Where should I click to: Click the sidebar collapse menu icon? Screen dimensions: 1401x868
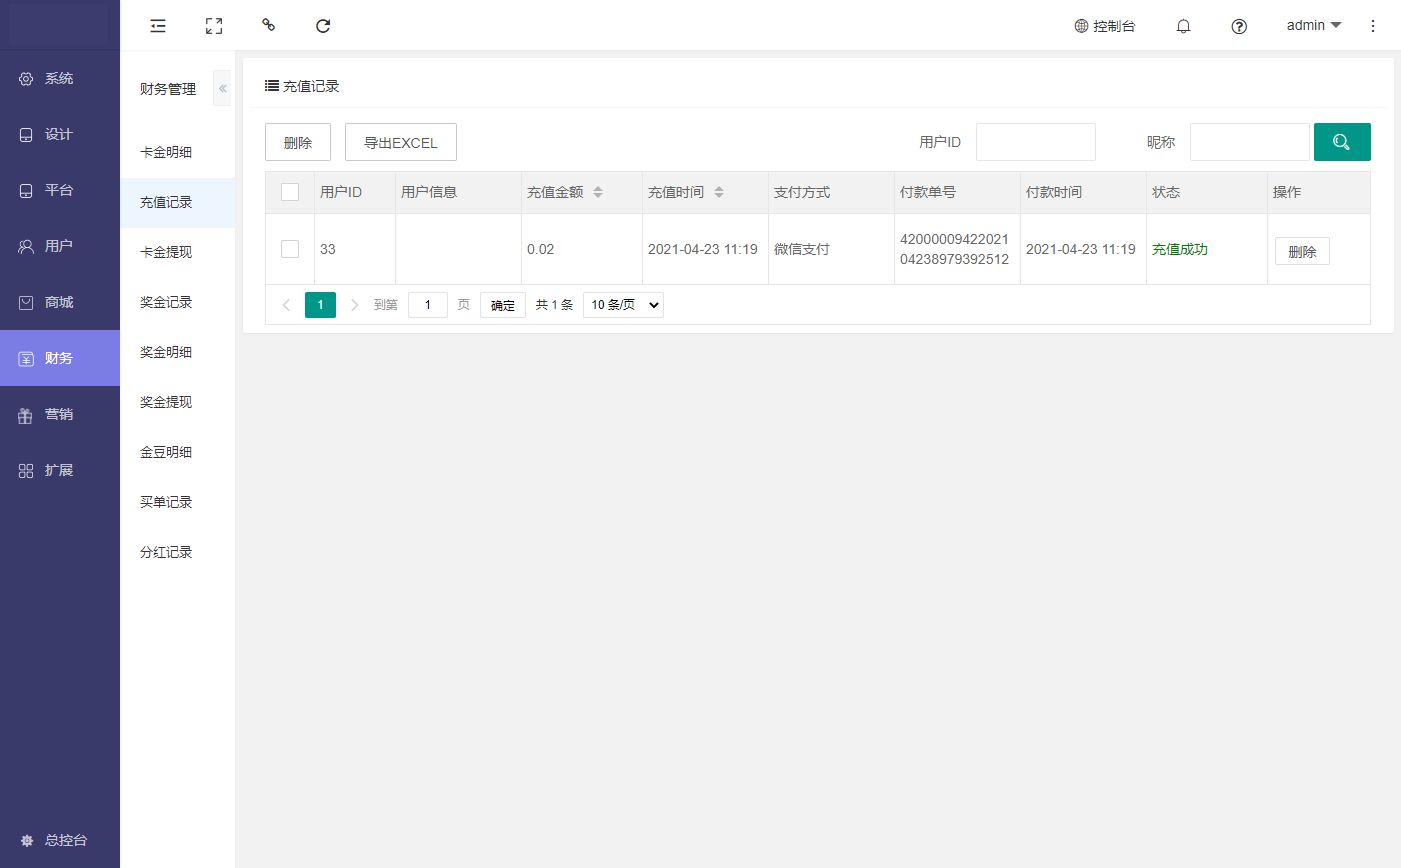tap(158, 26)
